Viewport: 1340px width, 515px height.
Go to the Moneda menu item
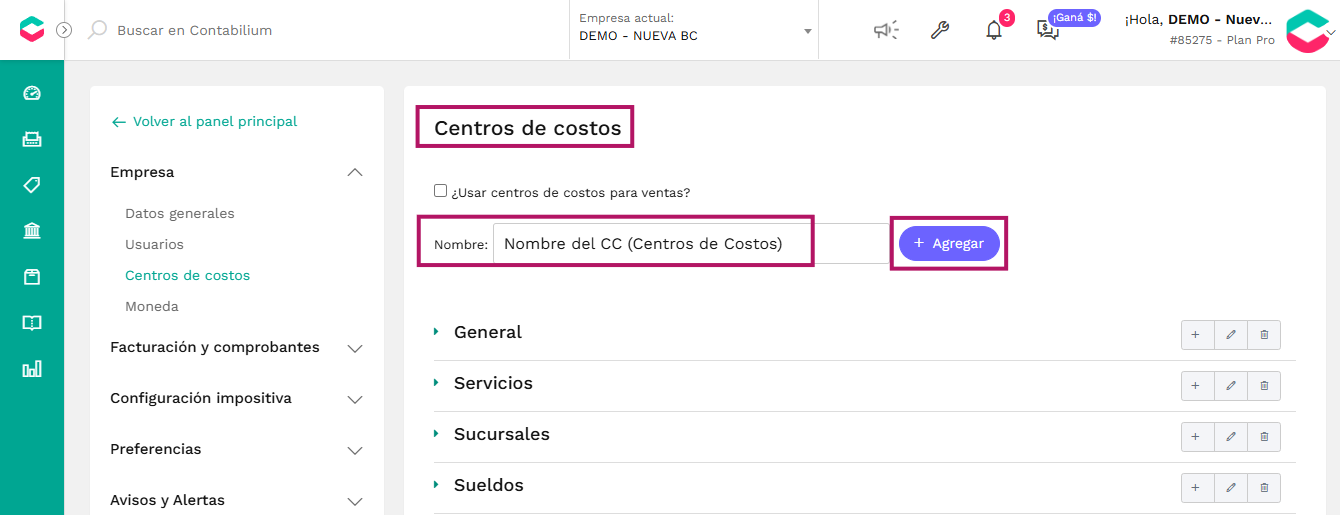152,306
